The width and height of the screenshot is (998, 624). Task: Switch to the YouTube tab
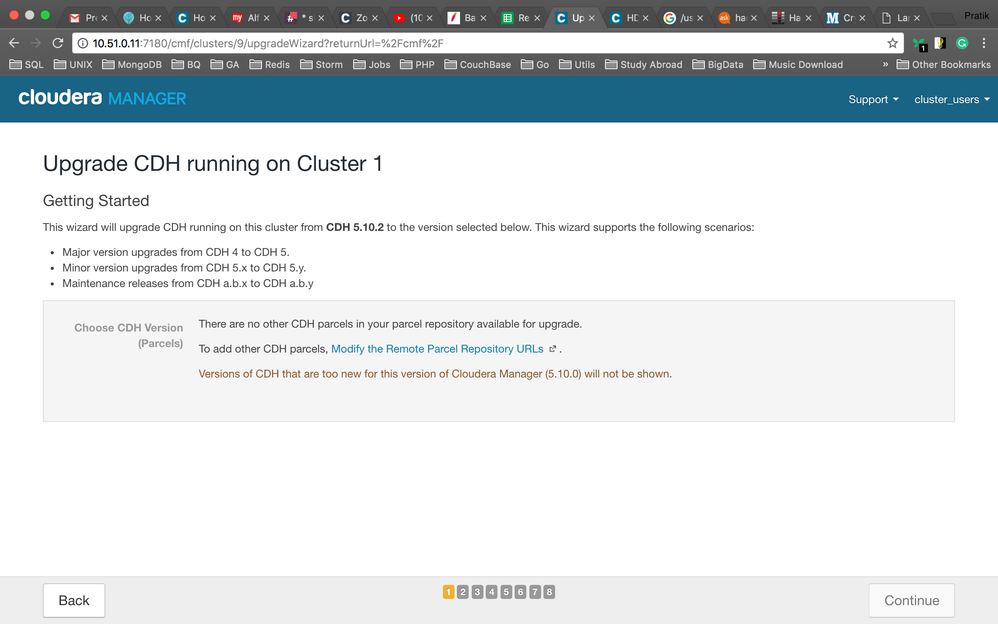click(411, 18)
